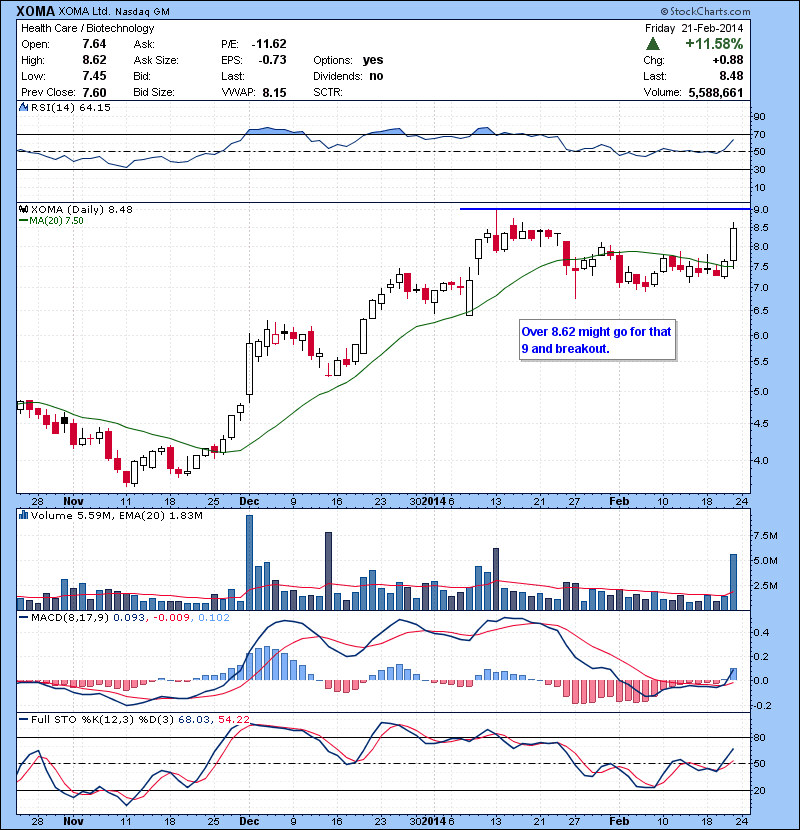Click the 9.0 price axis label
The width and height of the screenshot is (800, 830).
click(761, 210)
